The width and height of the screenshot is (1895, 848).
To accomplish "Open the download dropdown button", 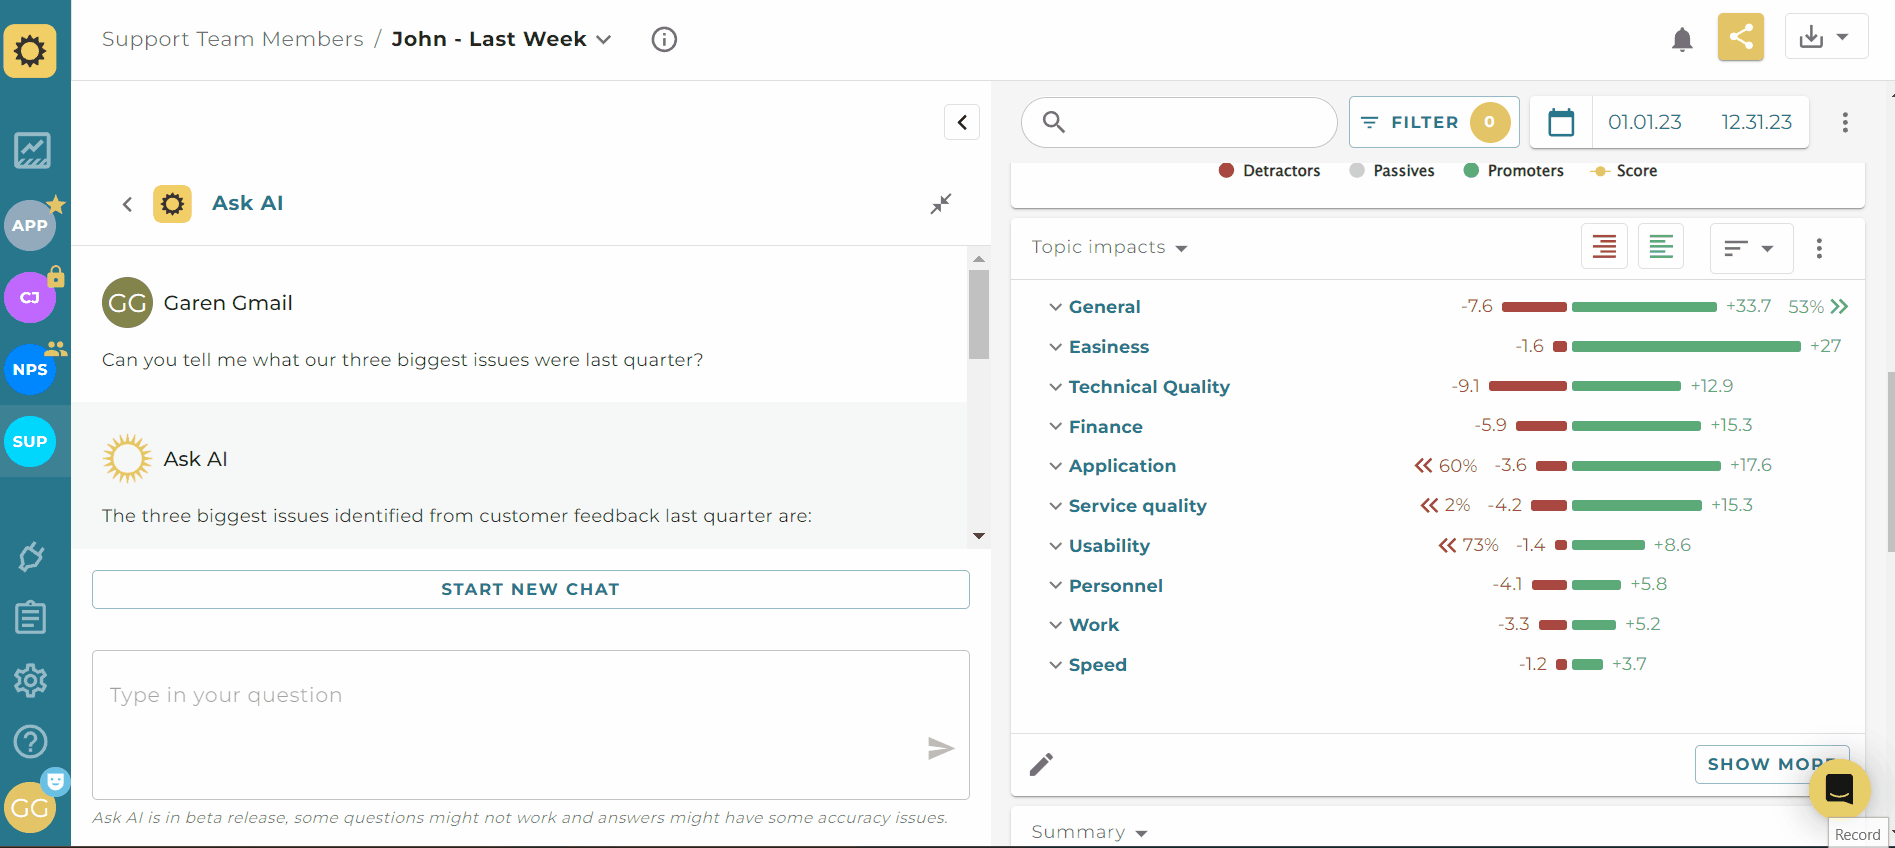I will point(1826,37).
